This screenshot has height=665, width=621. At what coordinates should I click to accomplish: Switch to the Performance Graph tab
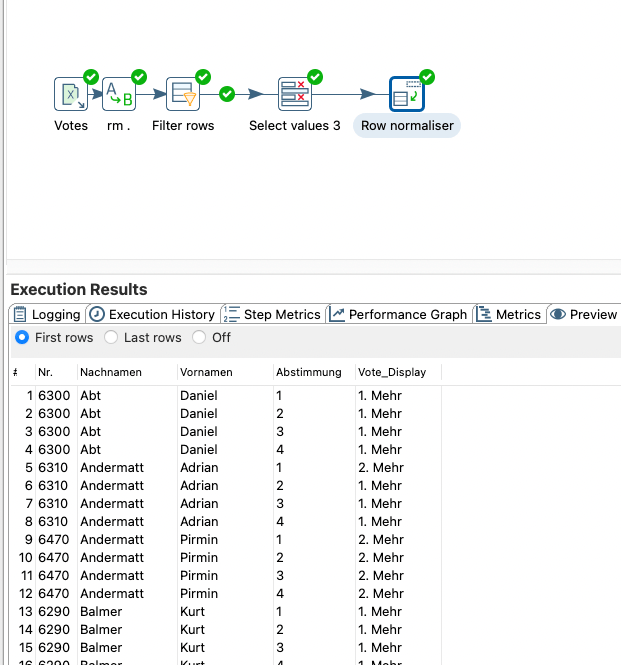click(x=398, y=314)
